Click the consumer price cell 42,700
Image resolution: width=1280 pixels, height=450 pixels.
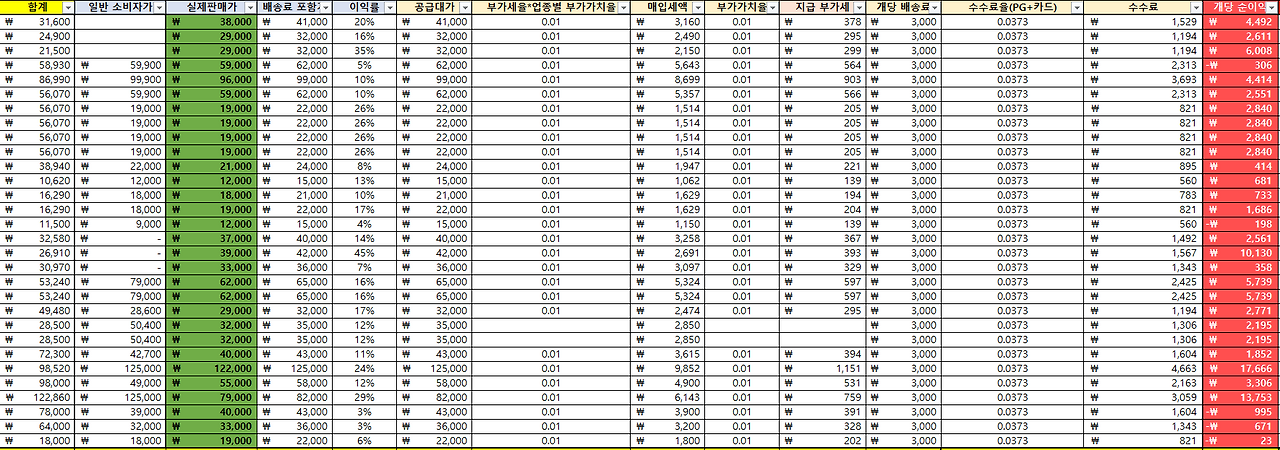click(122, 354)
